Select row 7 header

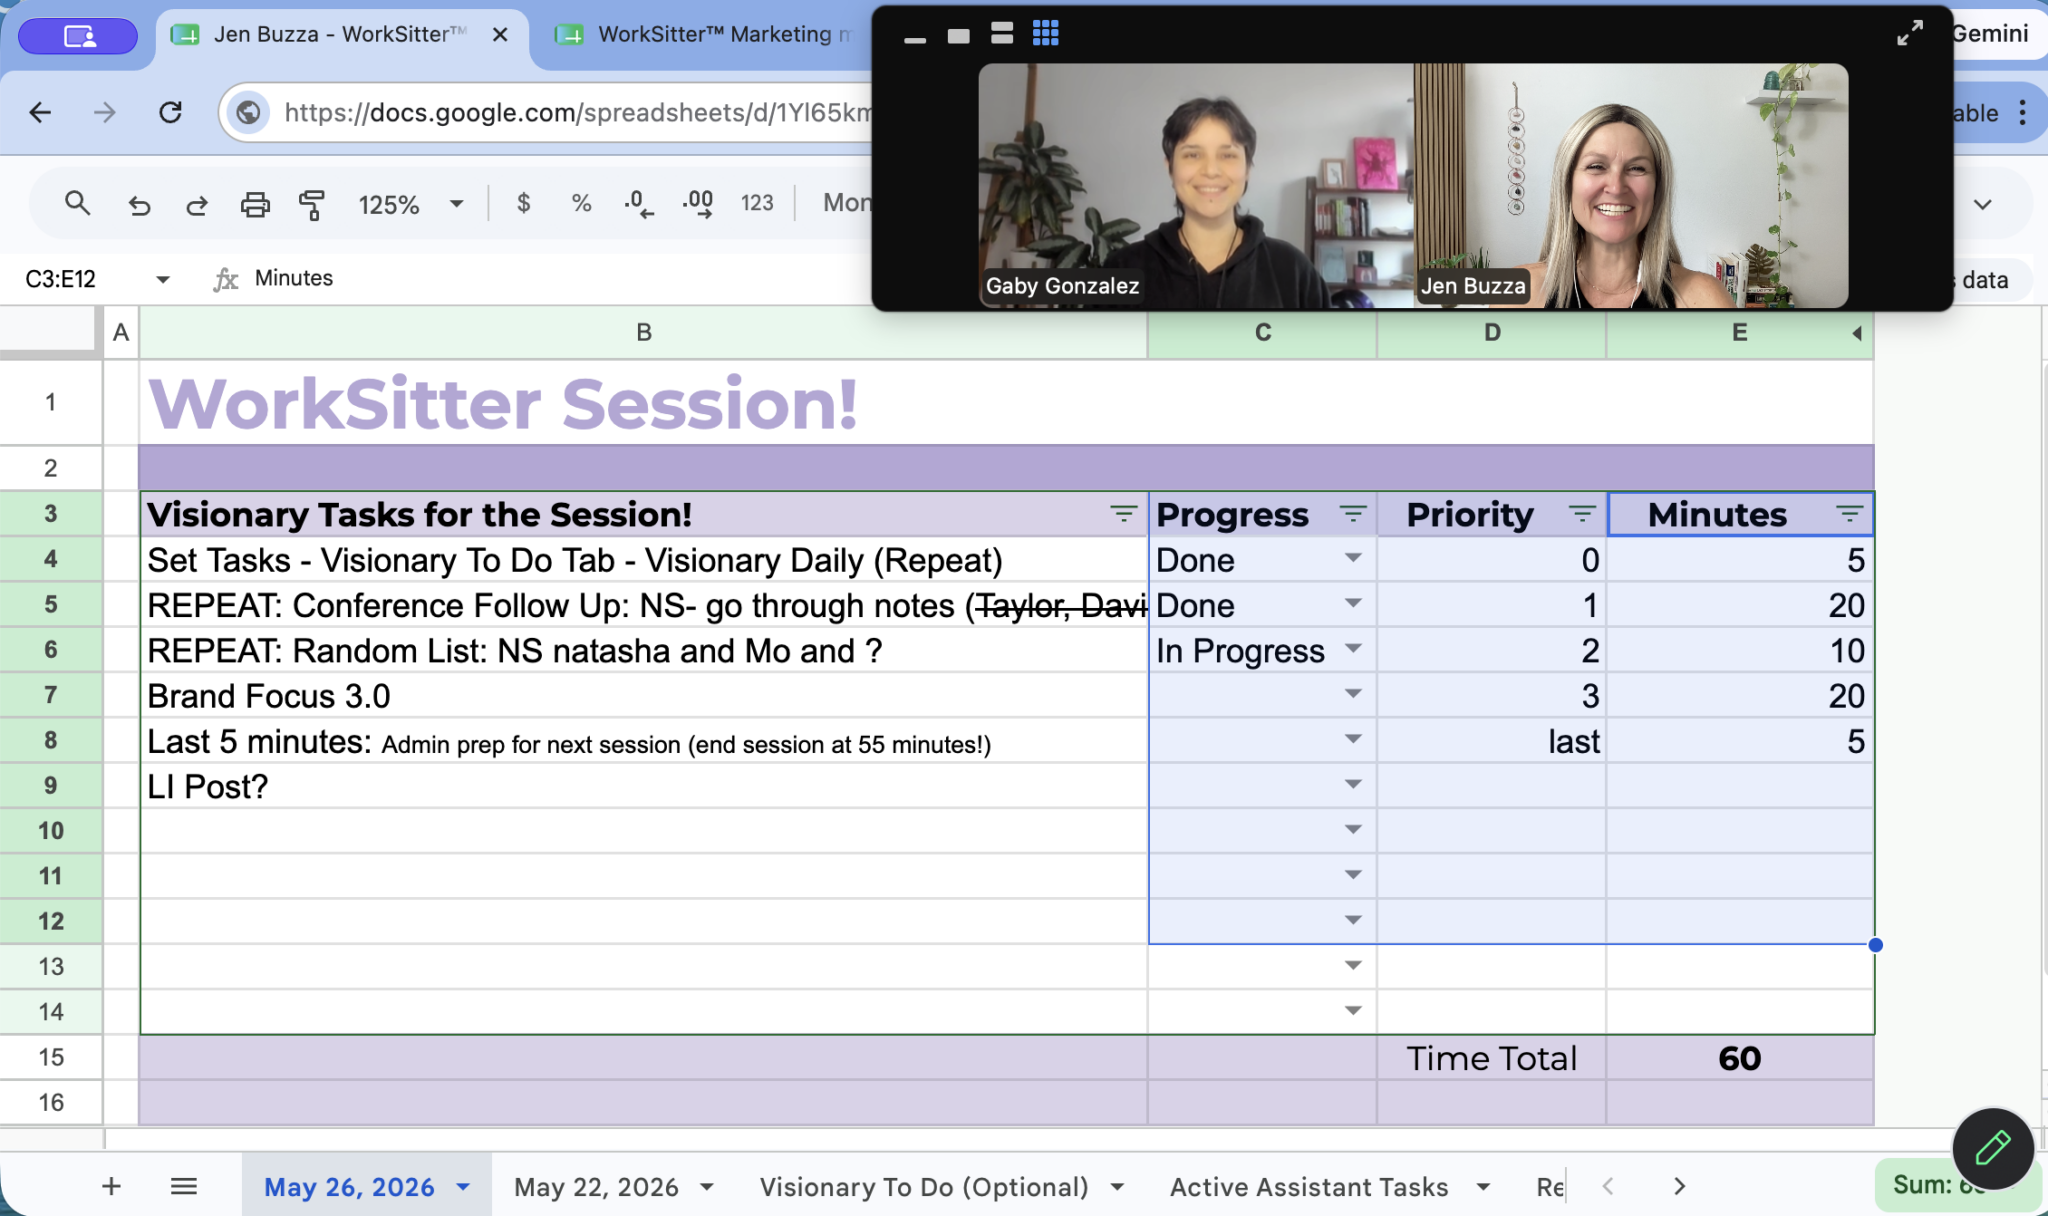pos(50,695)
